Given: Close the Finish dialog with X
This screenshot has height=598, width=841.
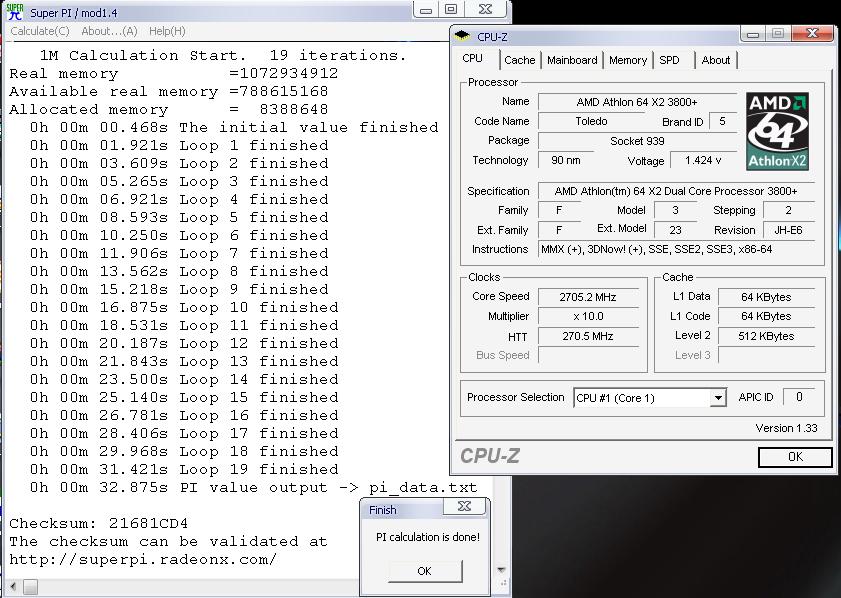Looking at the screenshot, I should (464, 506).
